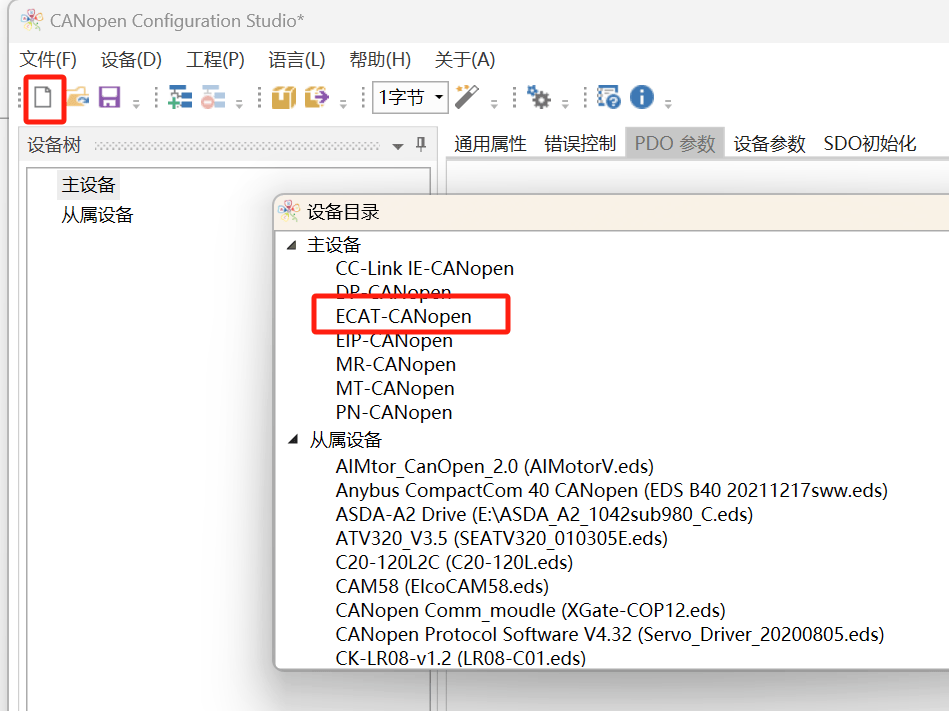Open toolbar overflow arrow beside export icon
This screenshot has height=711, width=949.
[x=343, y=103]
